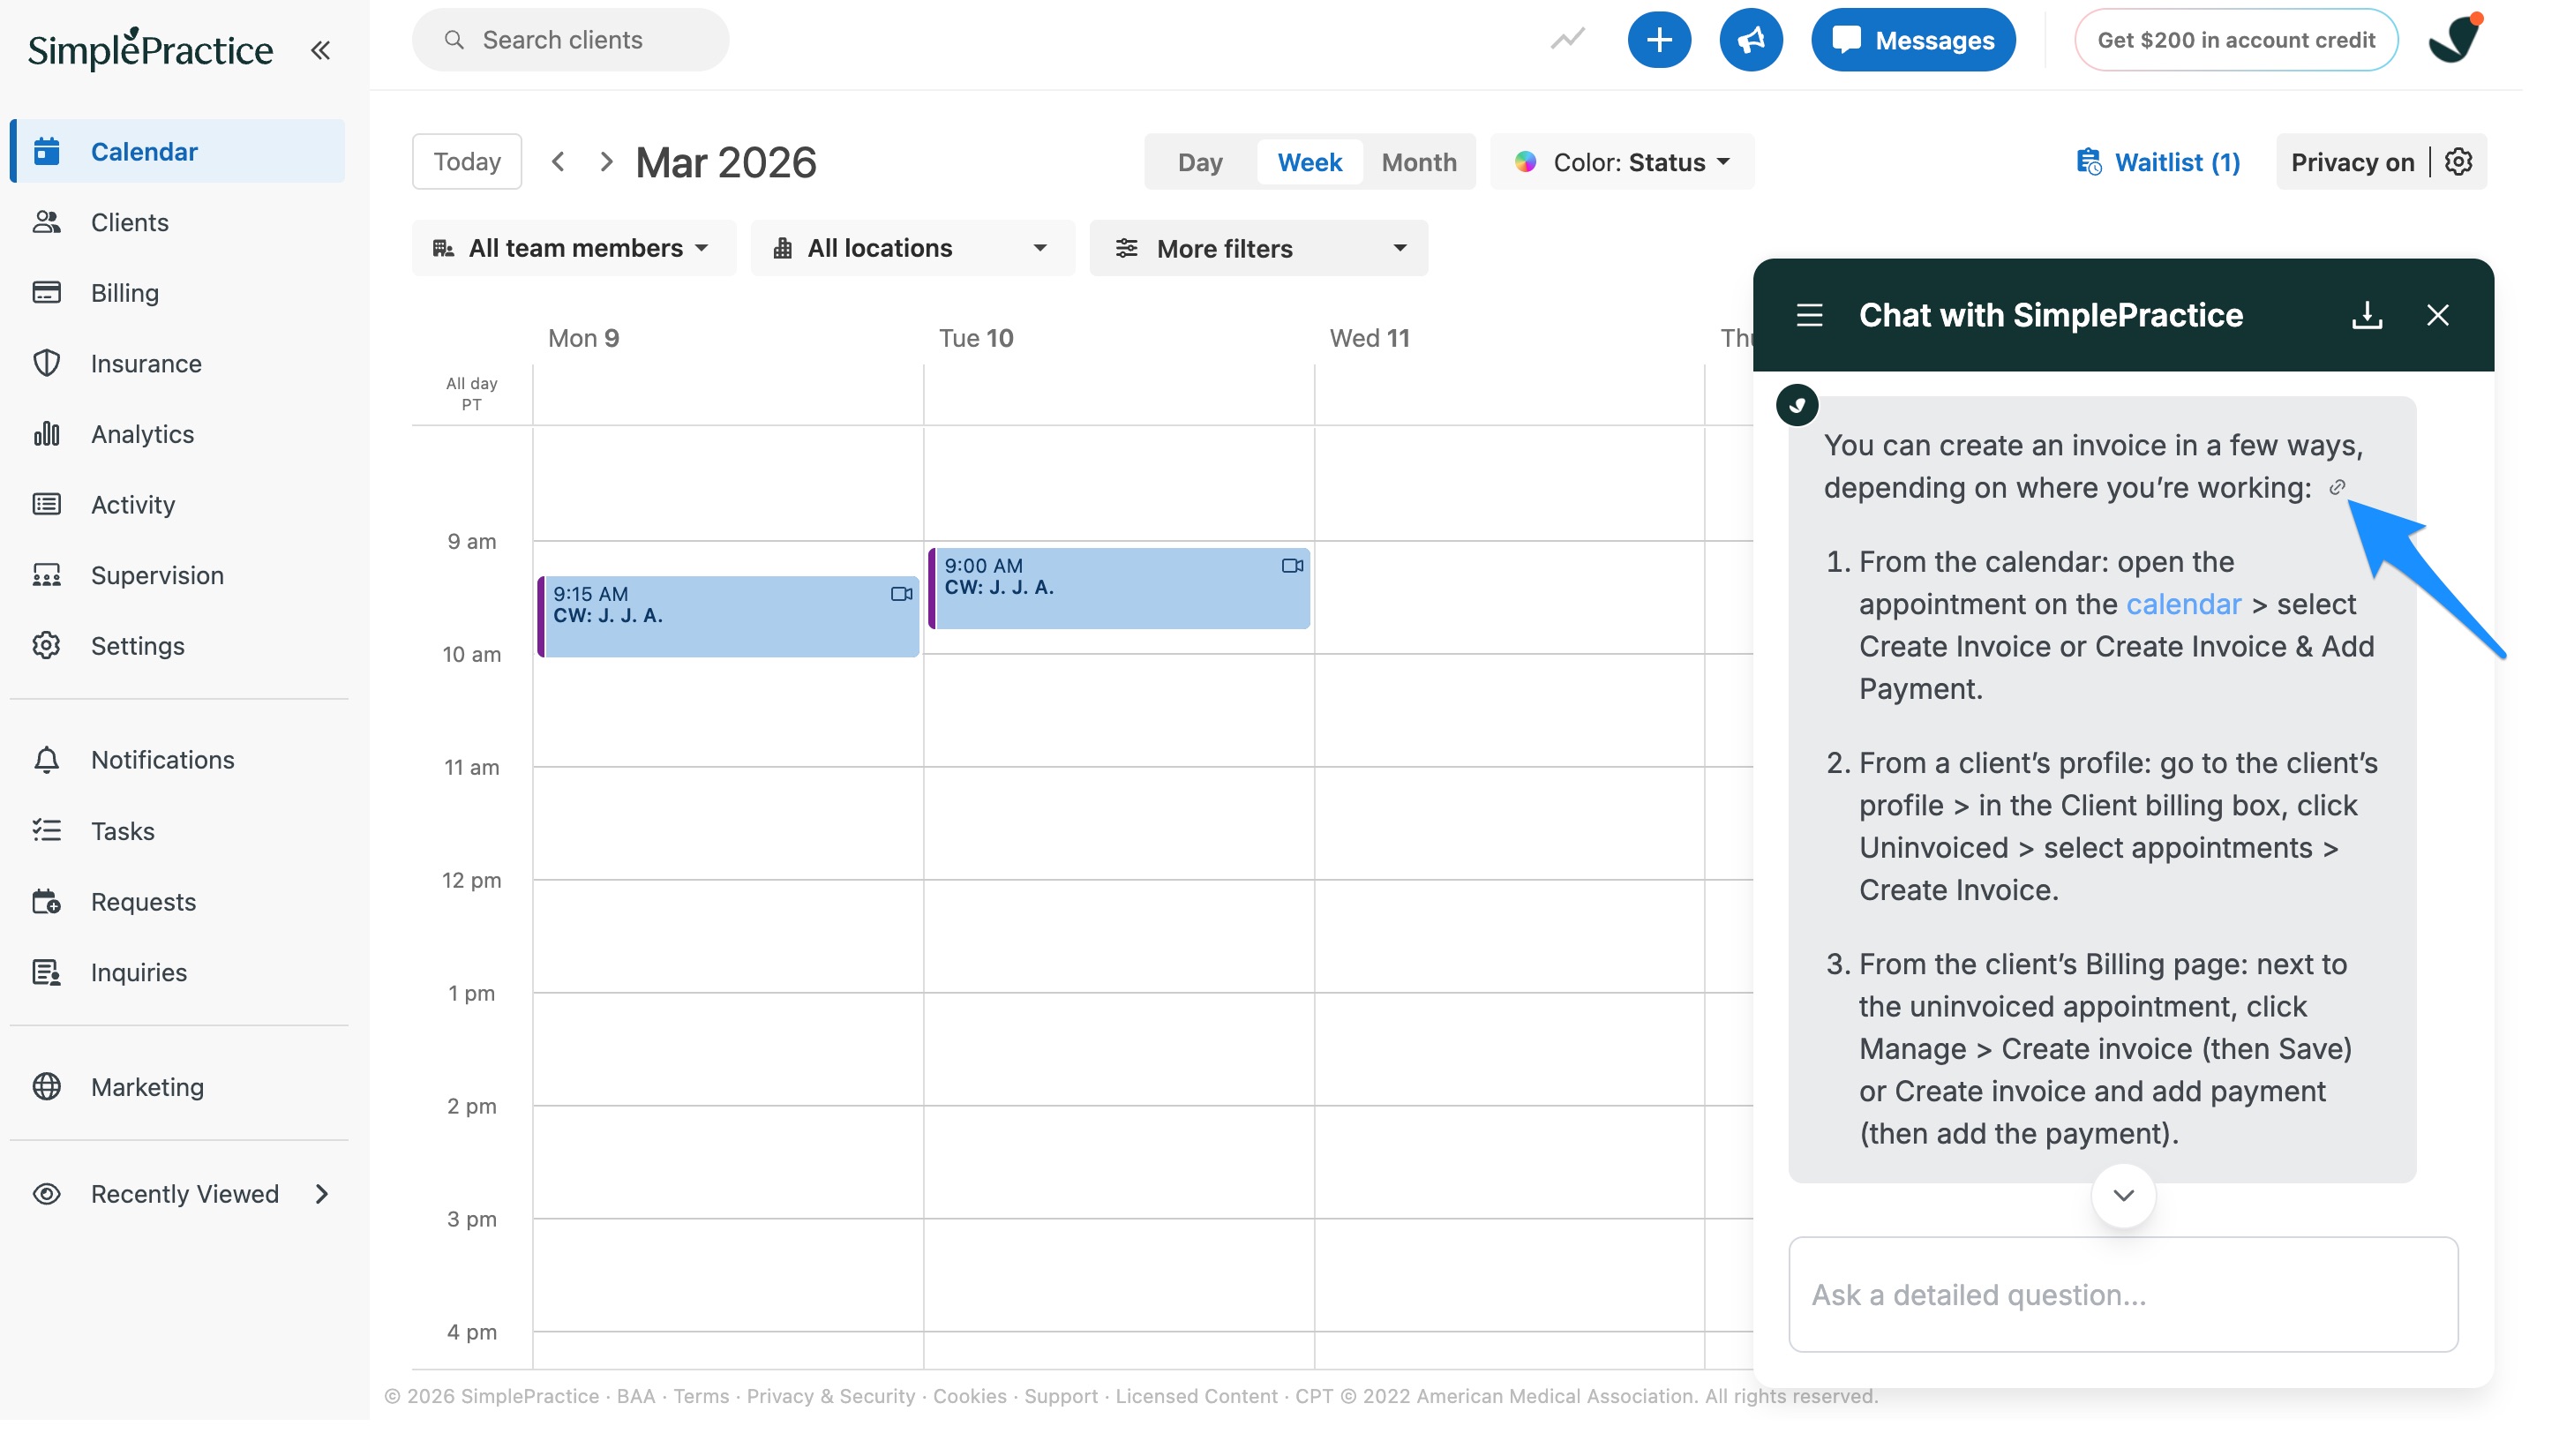Open Analytics section
The height and width of the screenshot is (1456, 2559).
click(x=178, y=434)
